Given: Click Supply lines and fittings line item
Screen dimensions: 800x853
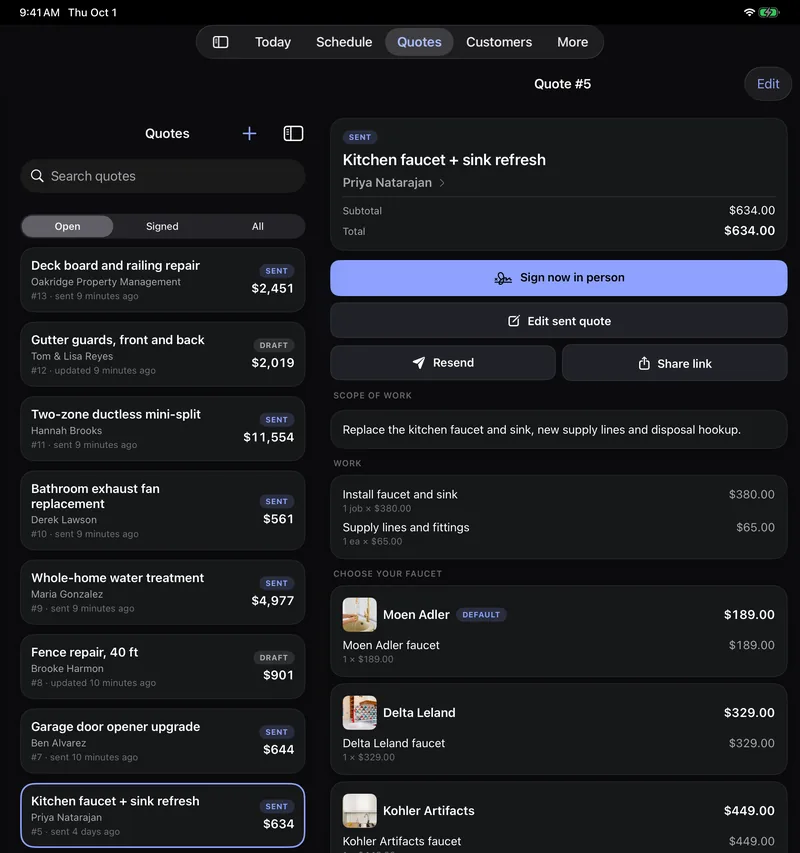Looking at the screenshot, I should [559, 534].
